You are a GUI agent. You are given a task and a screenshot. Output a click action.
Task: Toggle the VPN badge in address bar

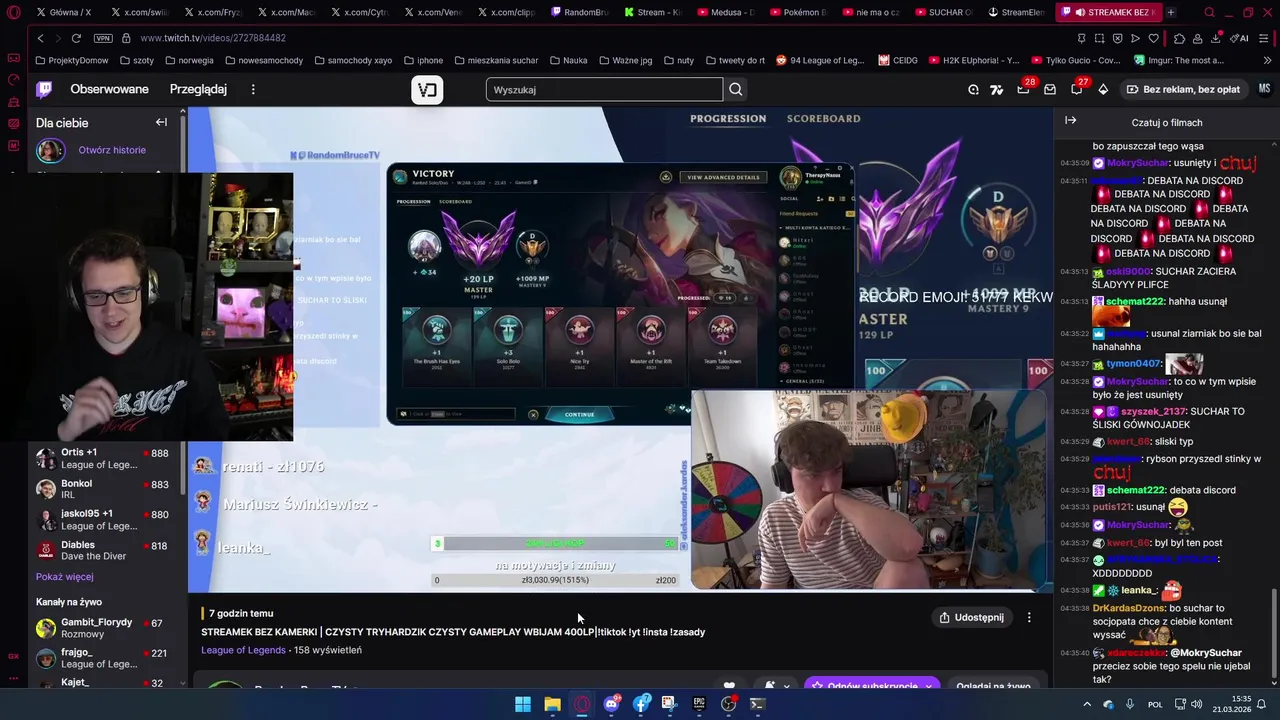pyautogui.click(x=103, y=38)
